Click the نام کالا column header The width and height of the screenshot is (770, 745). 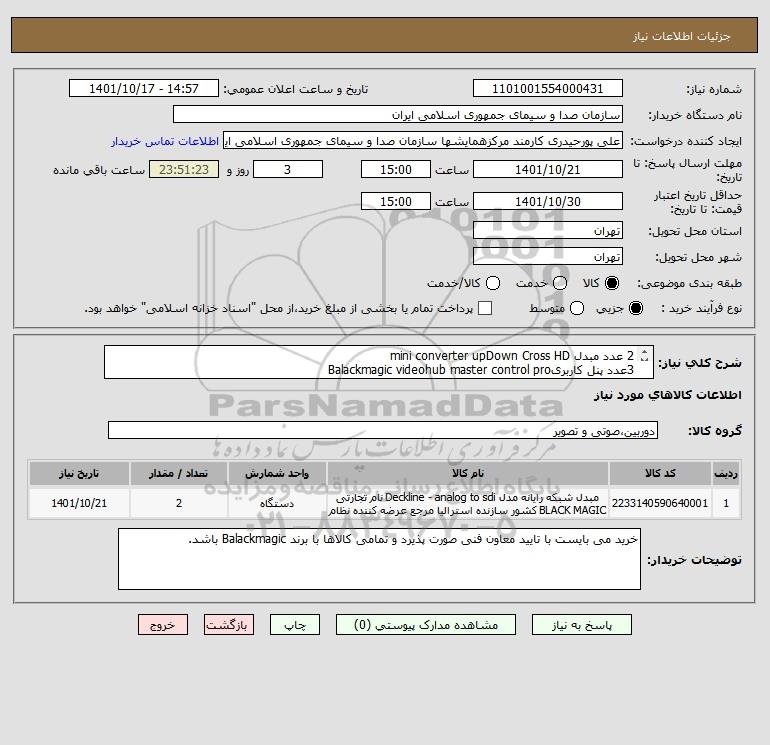click(x=468, y=473)
